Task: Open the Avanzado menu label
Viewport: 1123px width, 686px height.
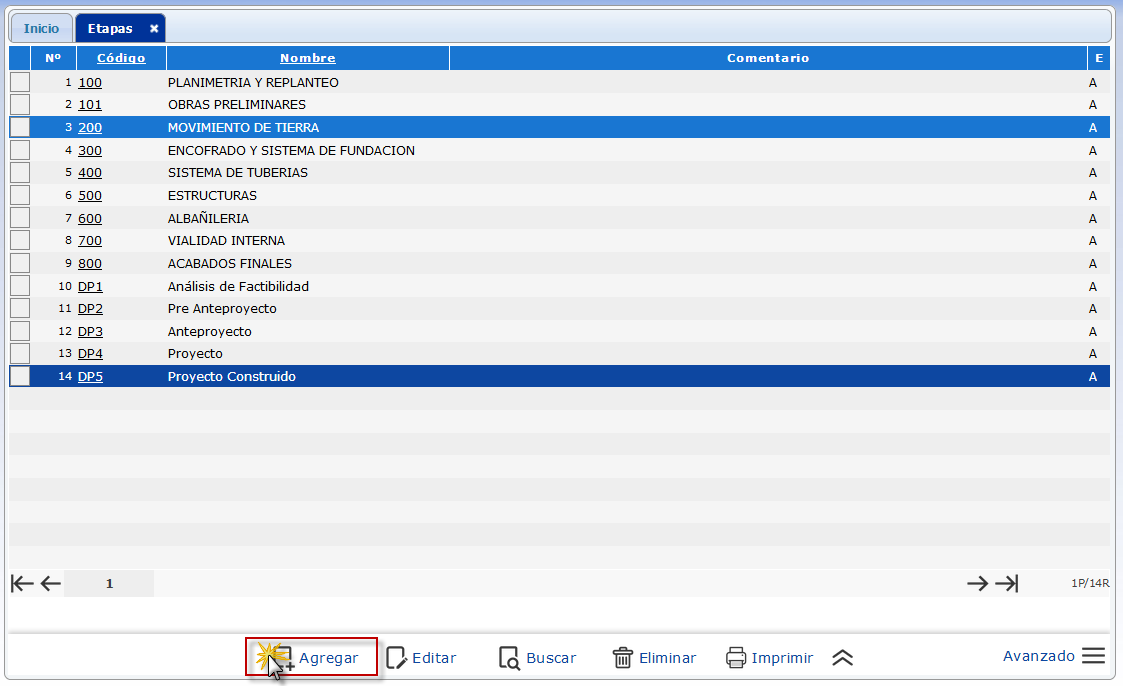Action: (1038, 656)
